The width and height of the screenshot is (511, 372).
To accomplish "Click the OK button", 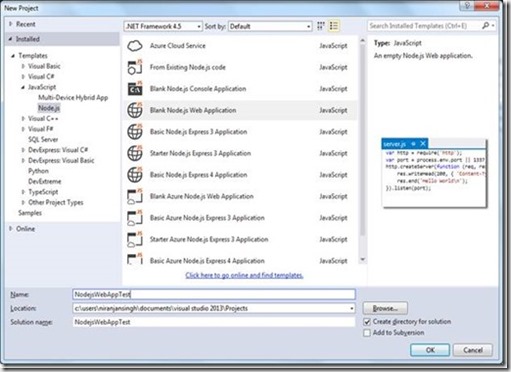I will coord(430,350).
